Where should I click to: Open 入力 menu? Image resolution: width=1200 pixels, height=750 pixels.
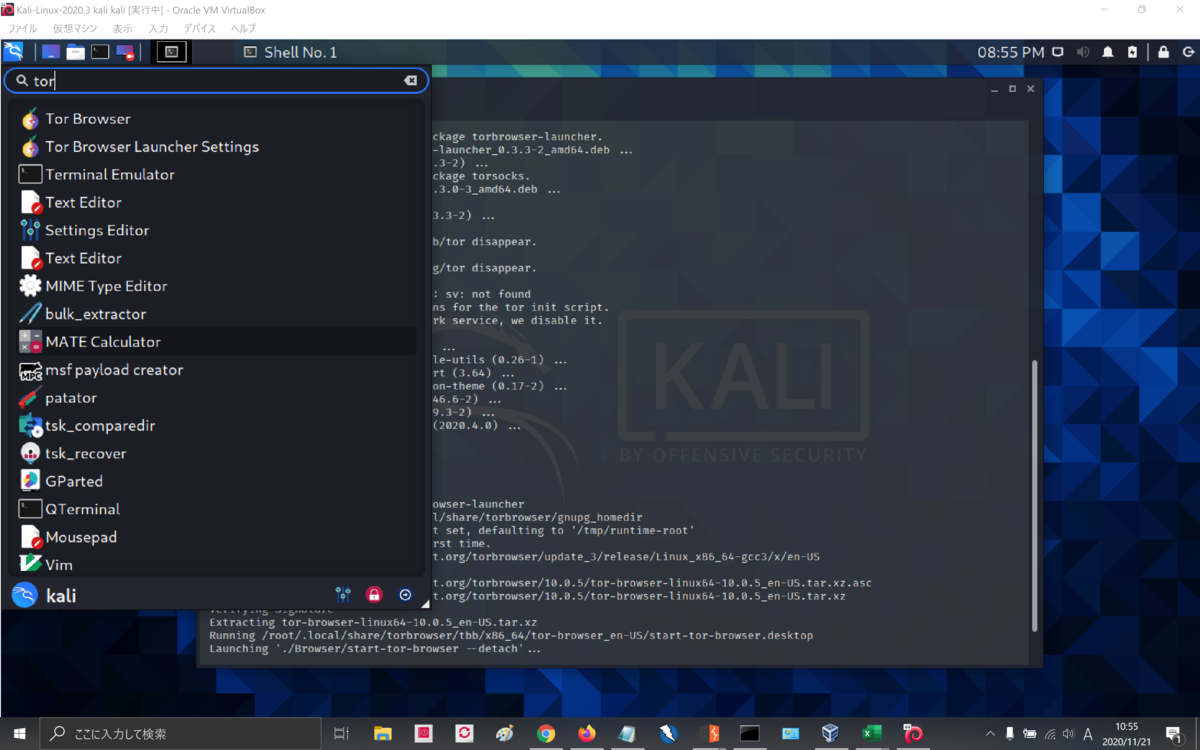pos(158,29)
